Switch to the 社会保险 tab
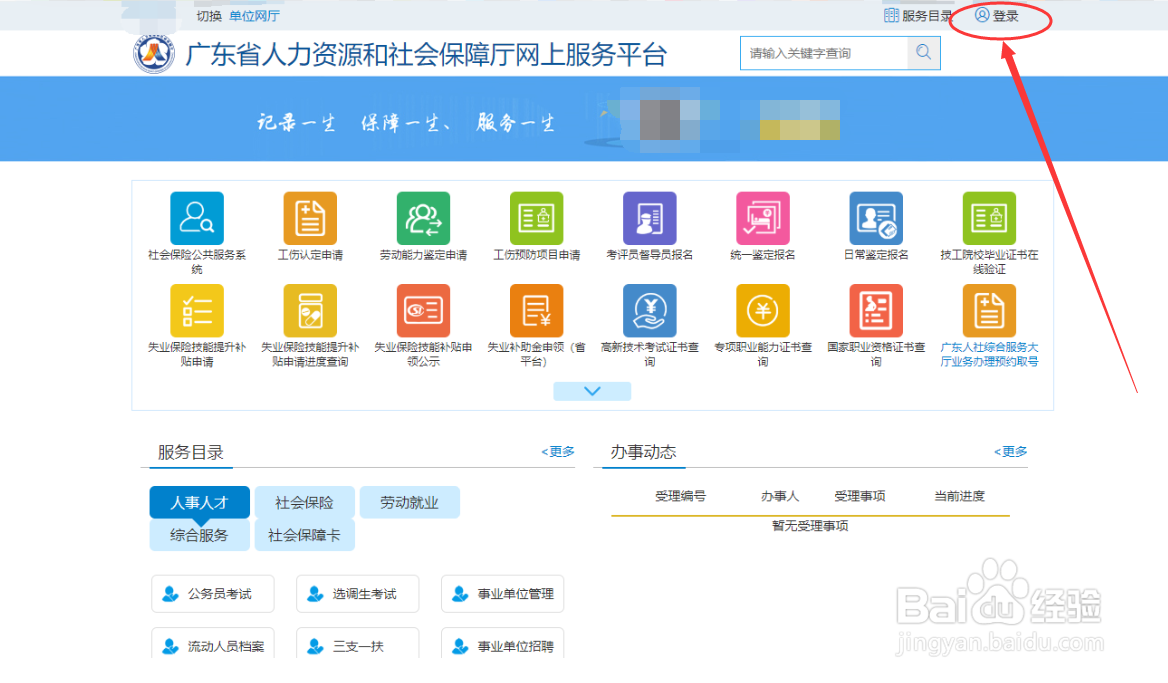Viewport: 1168px width, 683px height. (x=304, y=502)
